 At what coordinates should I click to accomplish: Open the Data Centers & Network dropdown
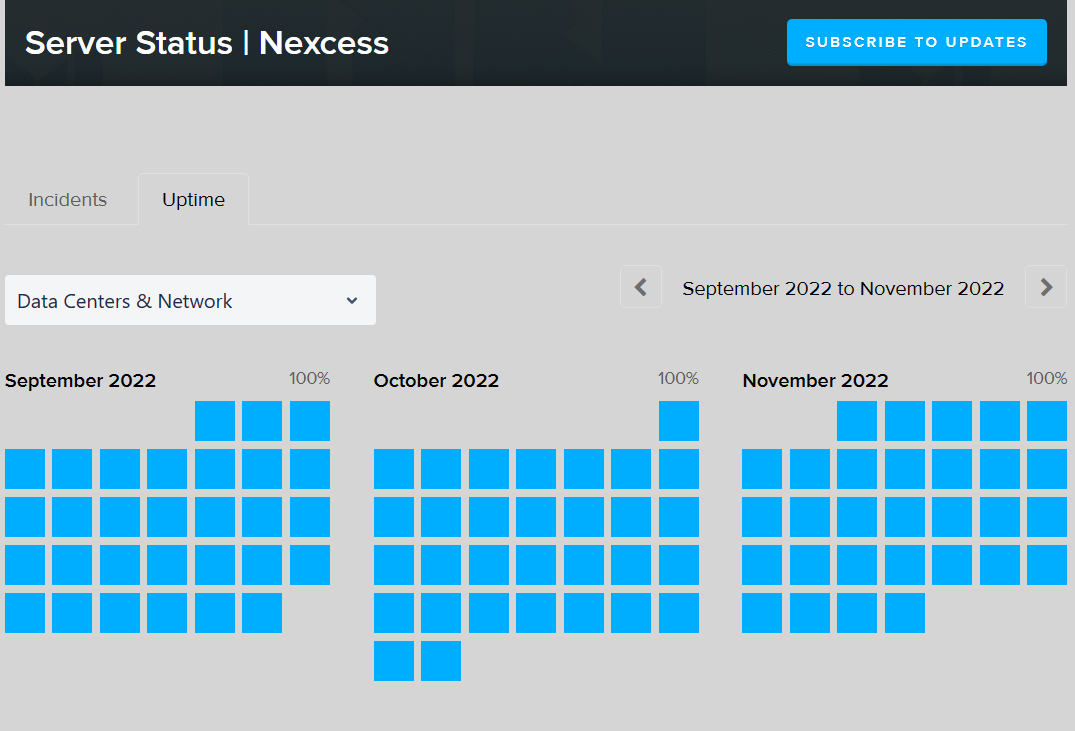190,300
